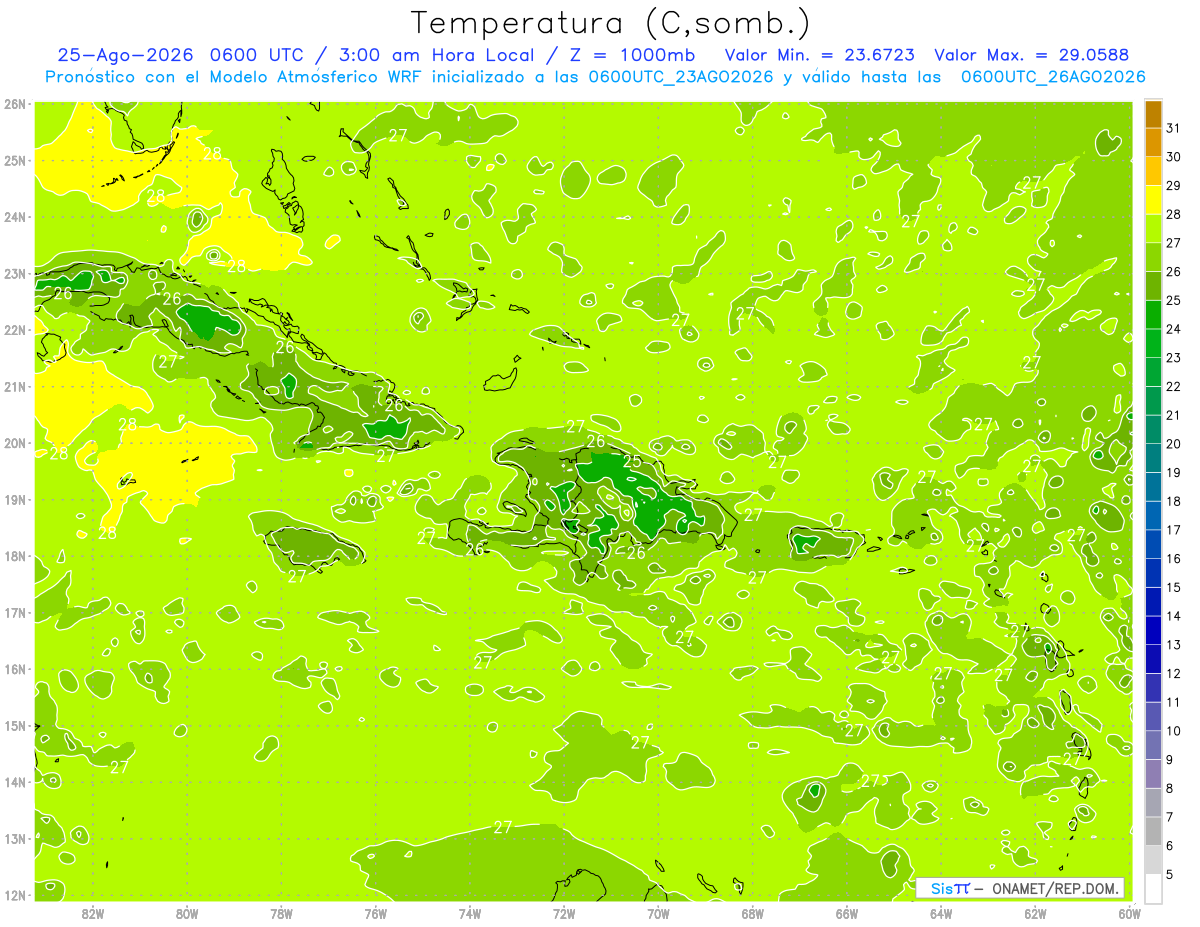Click the lime swatch between 27 and 28

(1153, 229)
